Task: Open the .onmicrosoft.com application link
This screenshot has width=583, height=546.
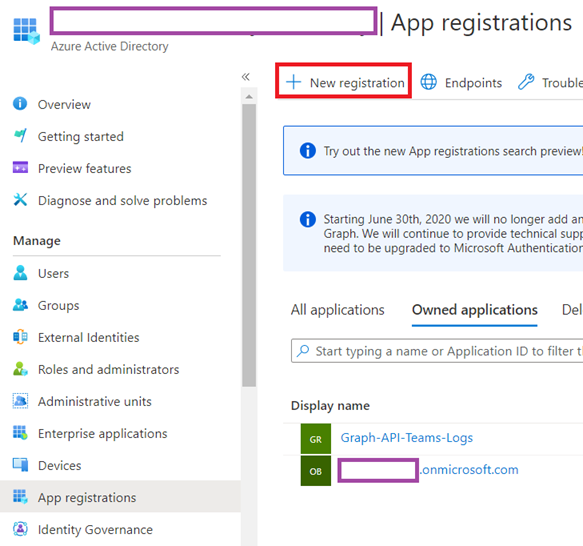Action: tap(469, 470)
